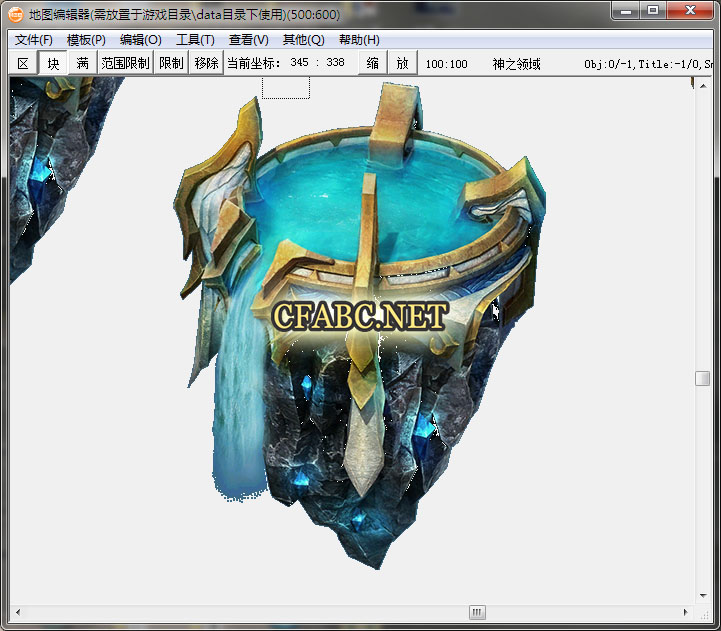Click 缩 to zoom out
This screenshot has width=721, height=631.
coord(372,63)
